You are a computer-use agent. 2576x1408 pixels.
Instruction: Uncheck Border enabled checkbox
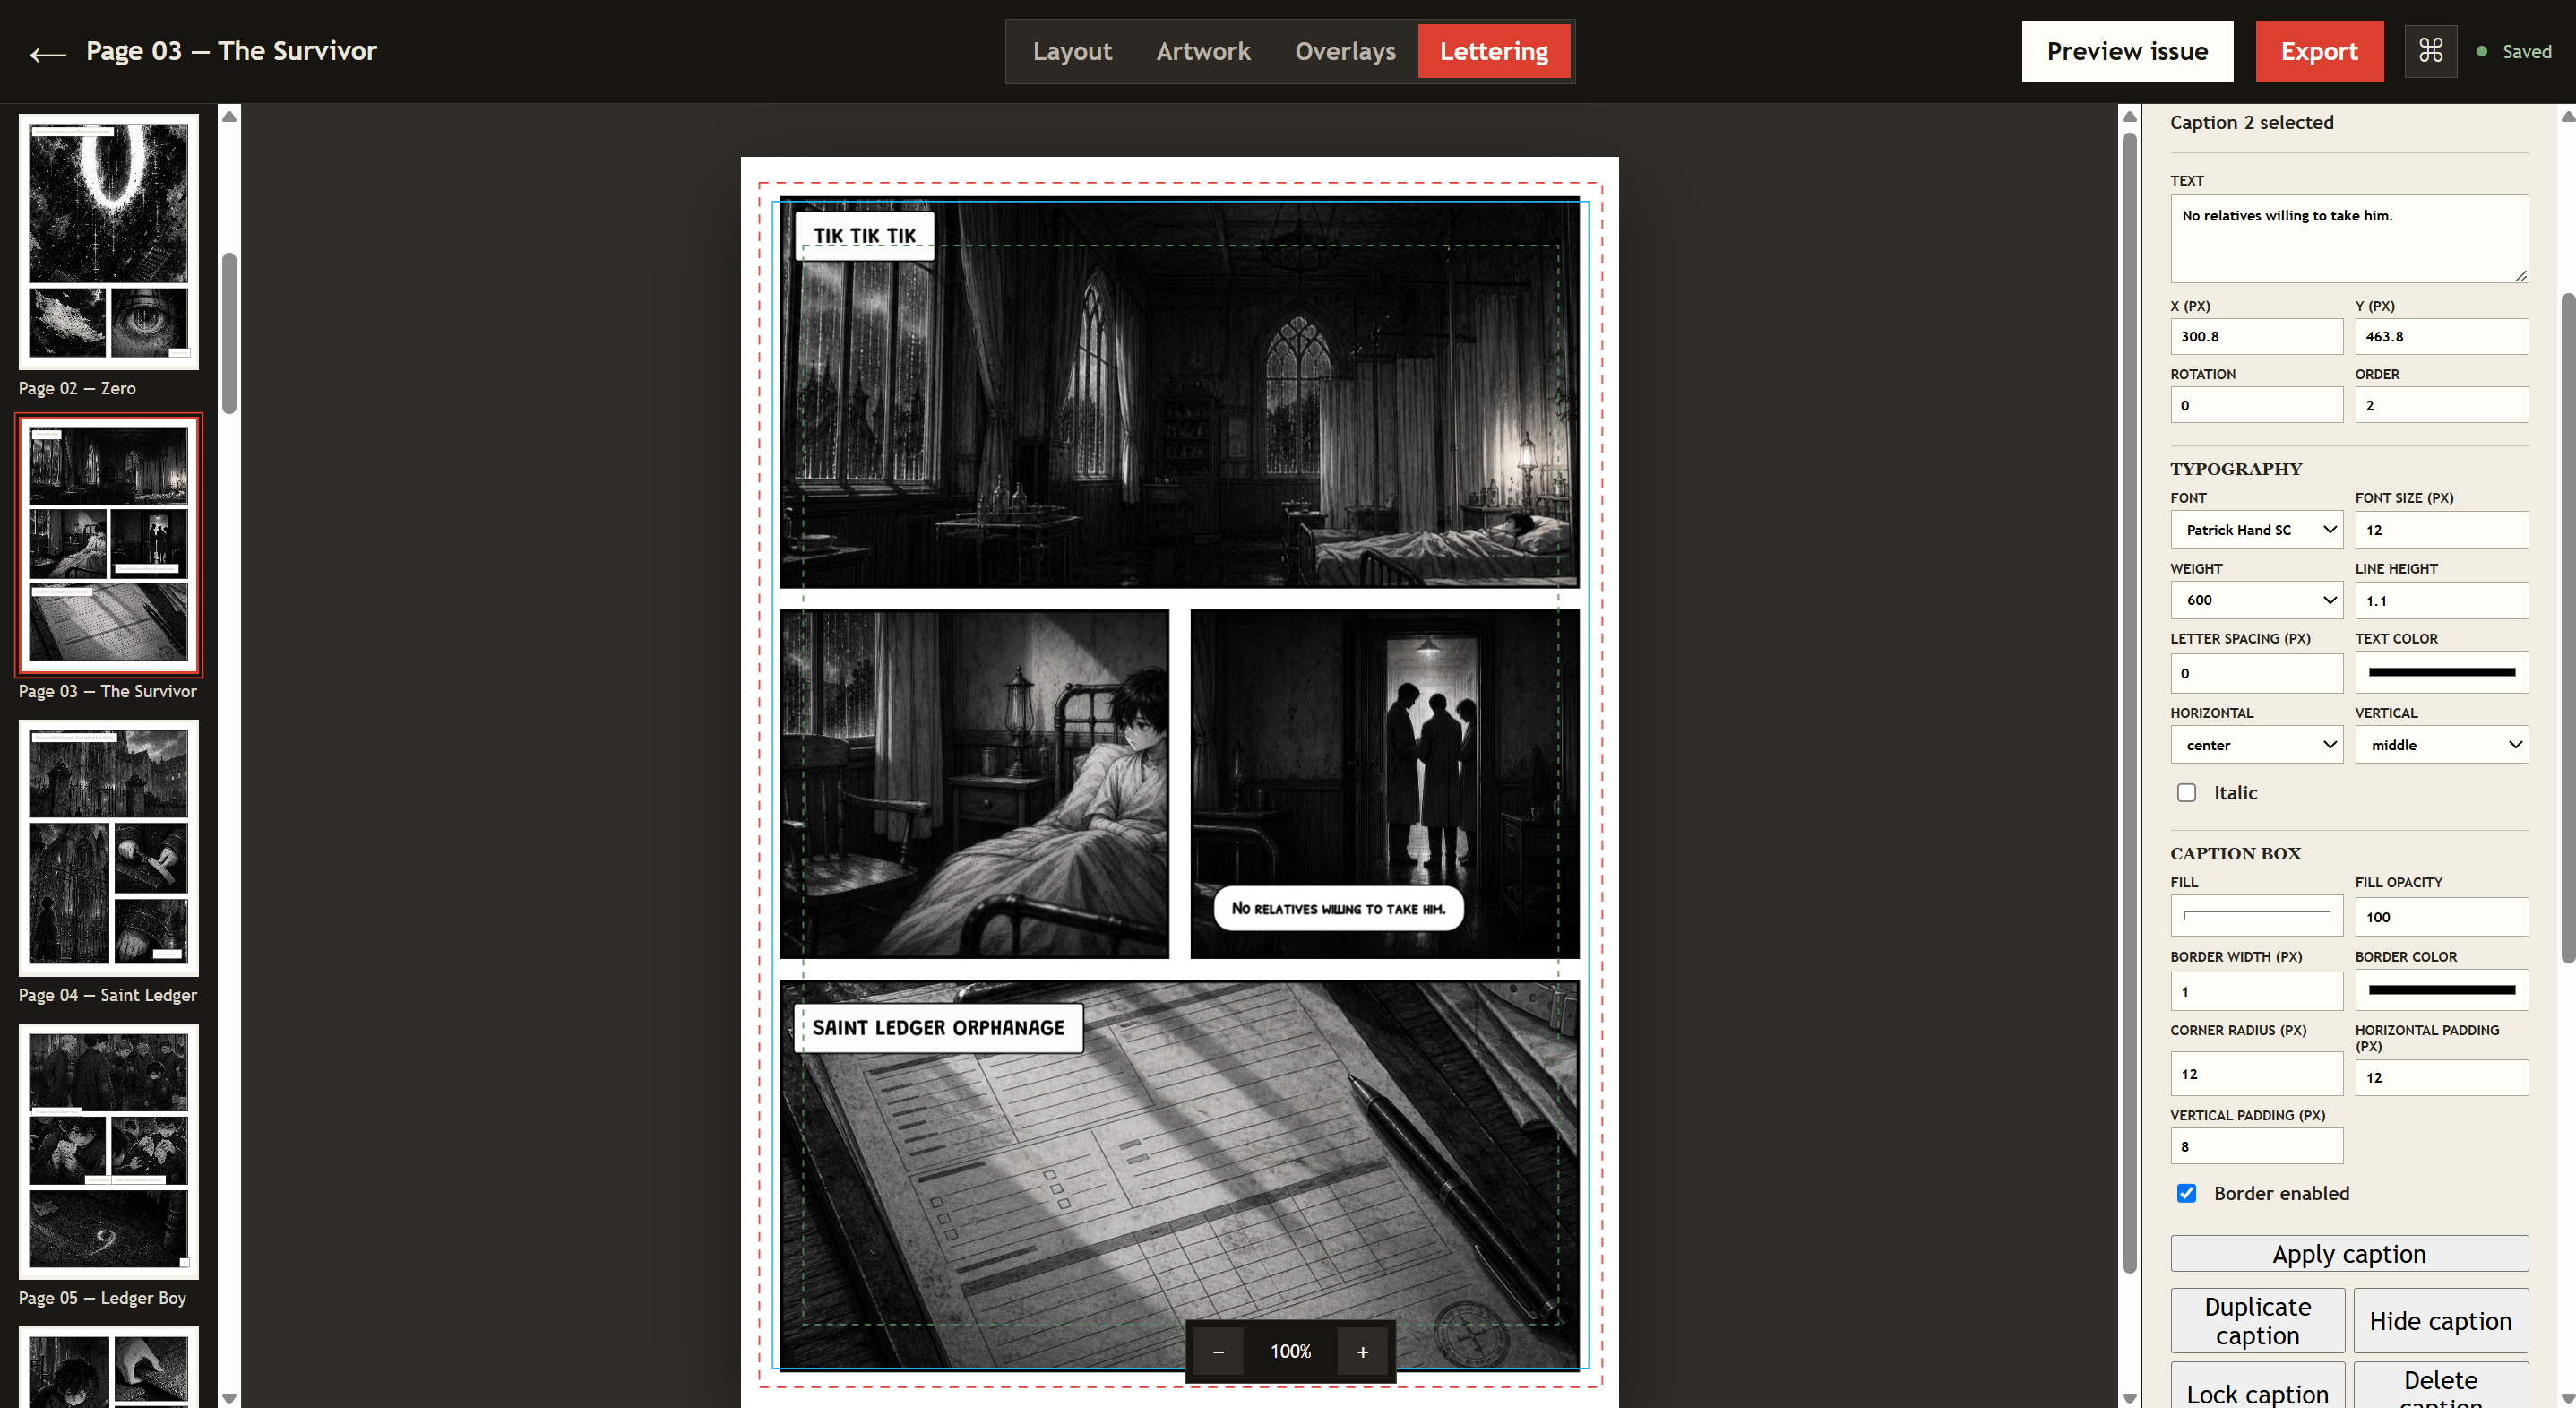tap(2187, 1193)
